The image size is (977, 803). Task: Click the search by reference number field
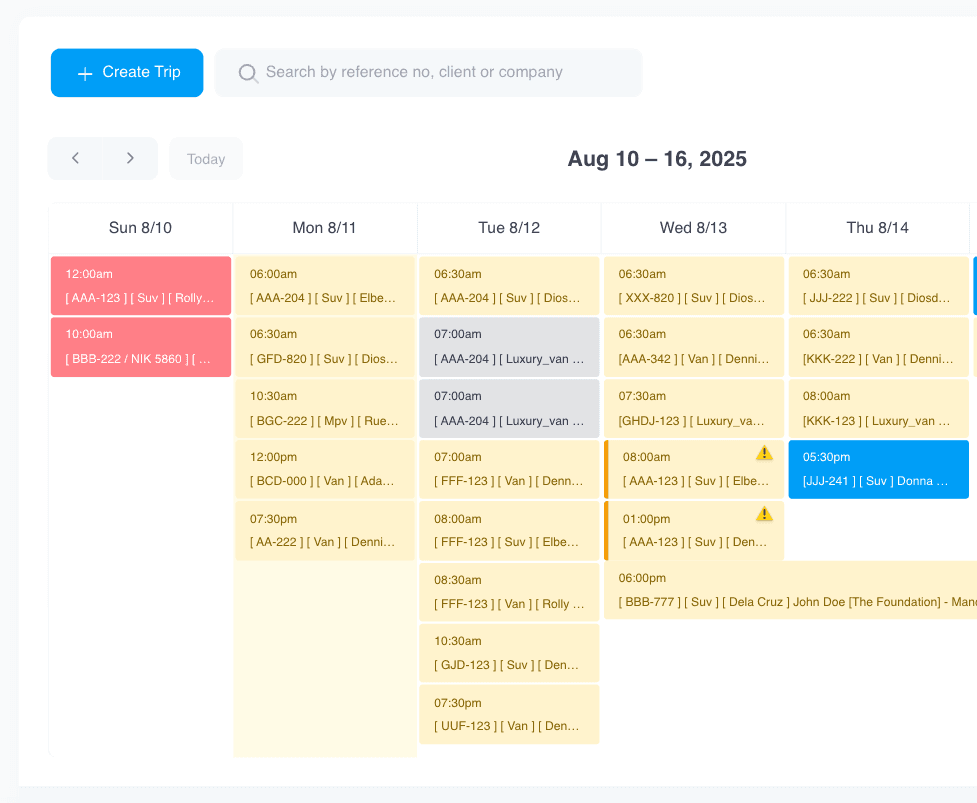(x=428, y=72)
